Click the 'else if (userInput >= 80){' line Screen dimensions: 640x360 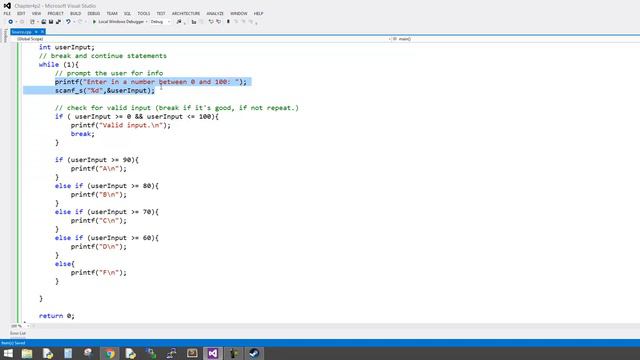tap(107, 186)
